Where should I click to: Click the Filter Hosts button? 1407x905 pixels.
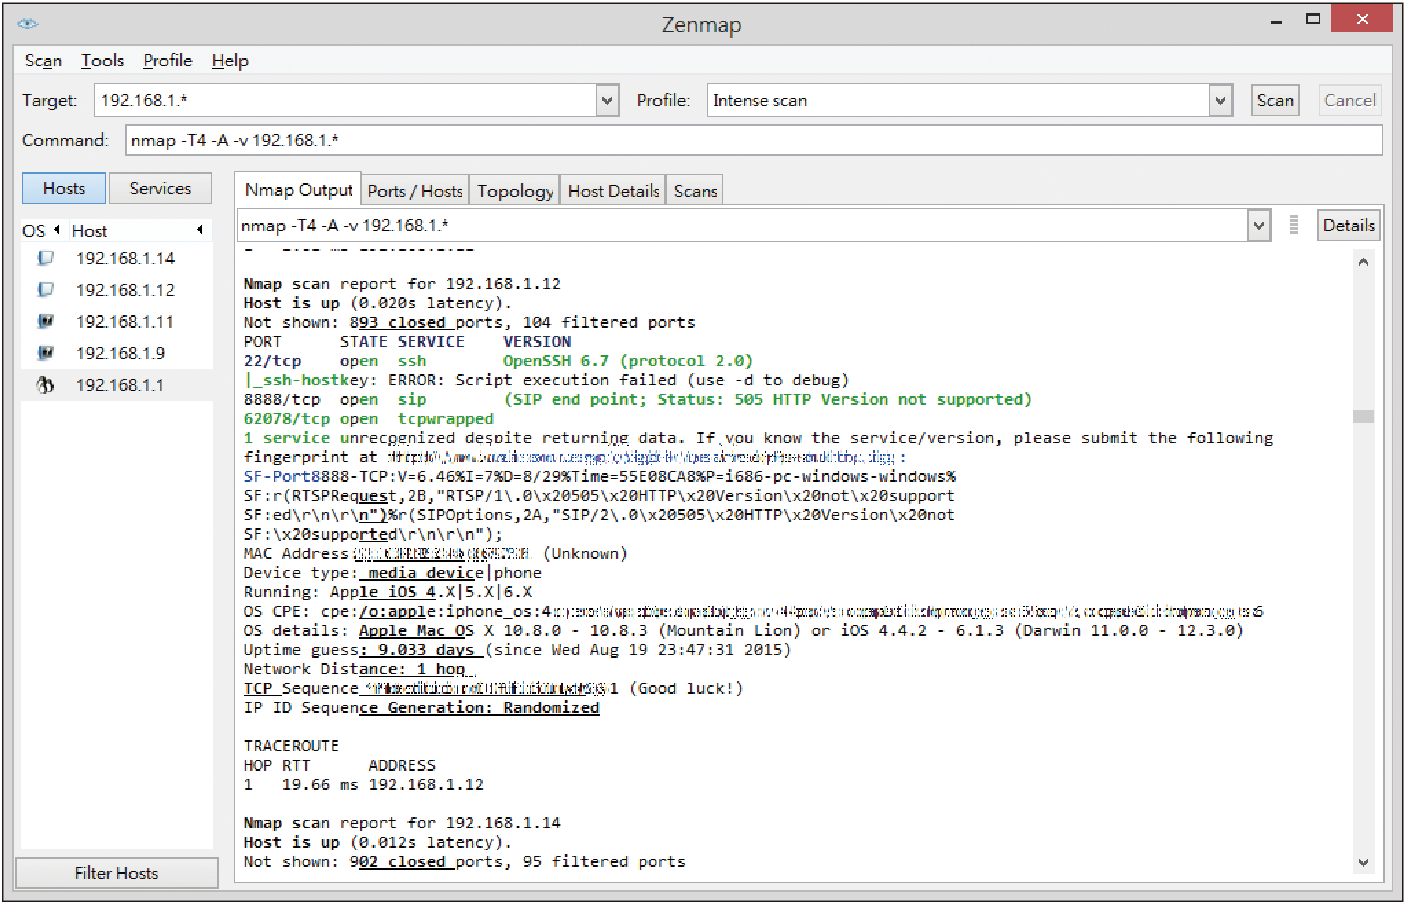click(x=117, y=873)
